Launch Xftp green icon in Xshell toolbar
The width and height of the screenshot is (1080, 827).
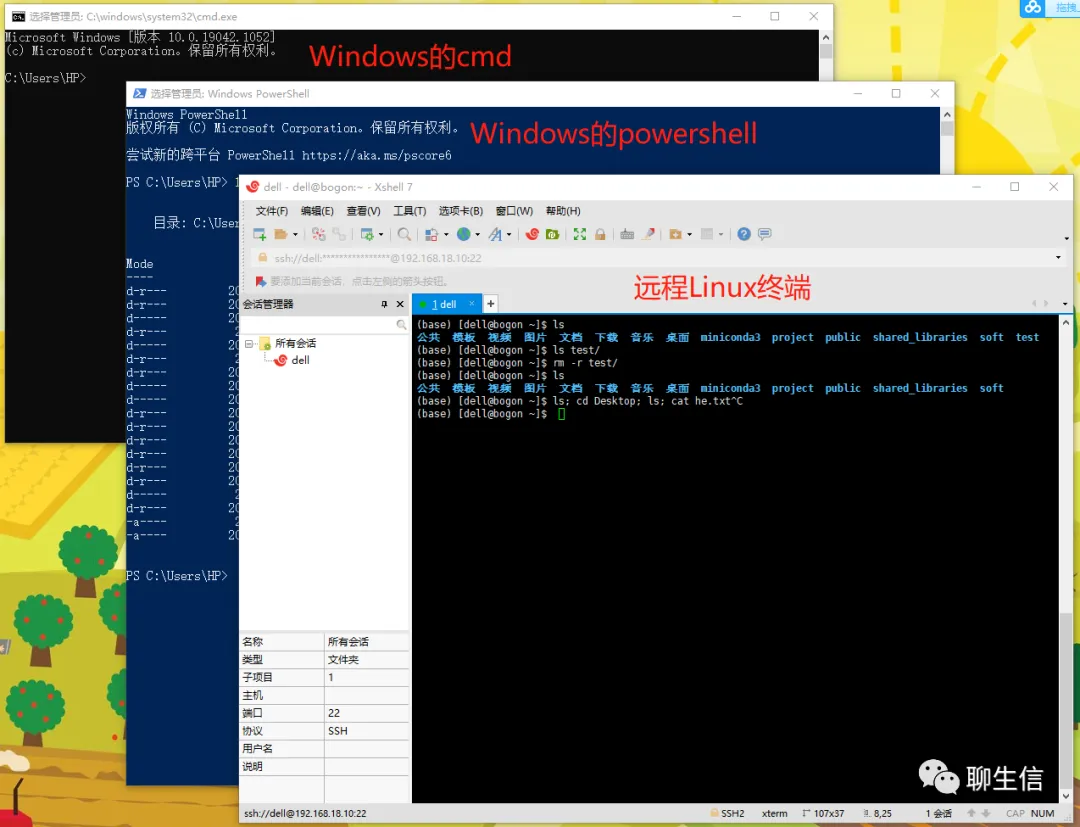(x=552, y=234)
